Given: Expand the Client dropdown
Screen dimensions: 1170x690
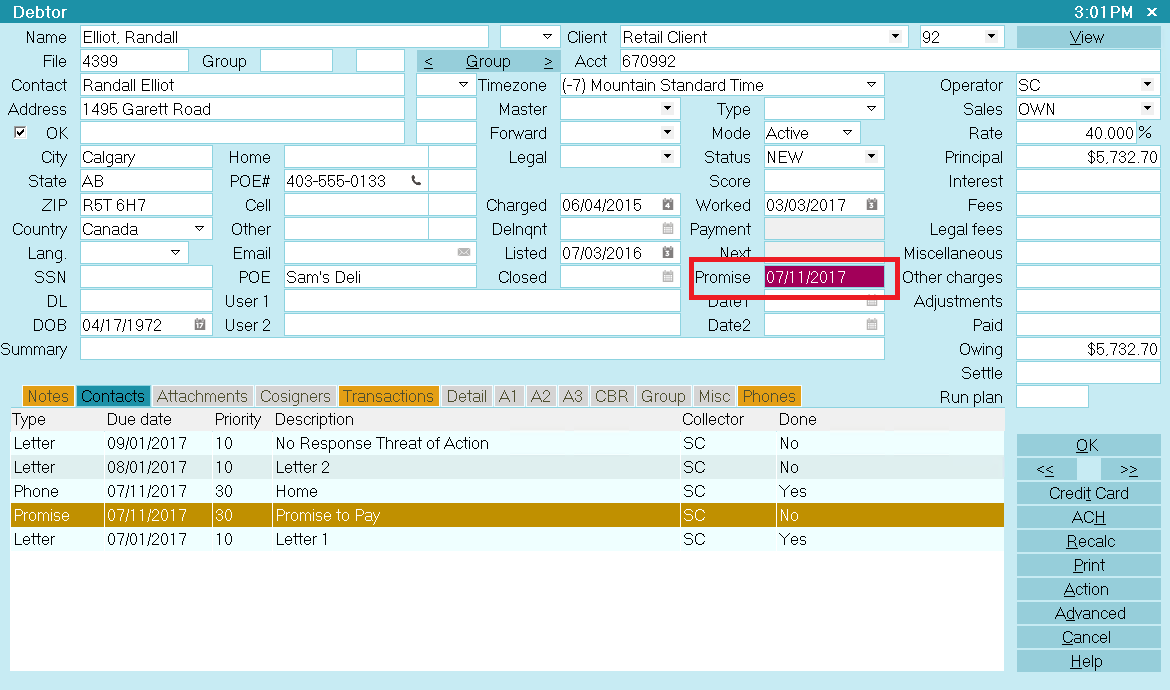Looking at the screenshot, I should pyautogui.click(x=894, y=37).
